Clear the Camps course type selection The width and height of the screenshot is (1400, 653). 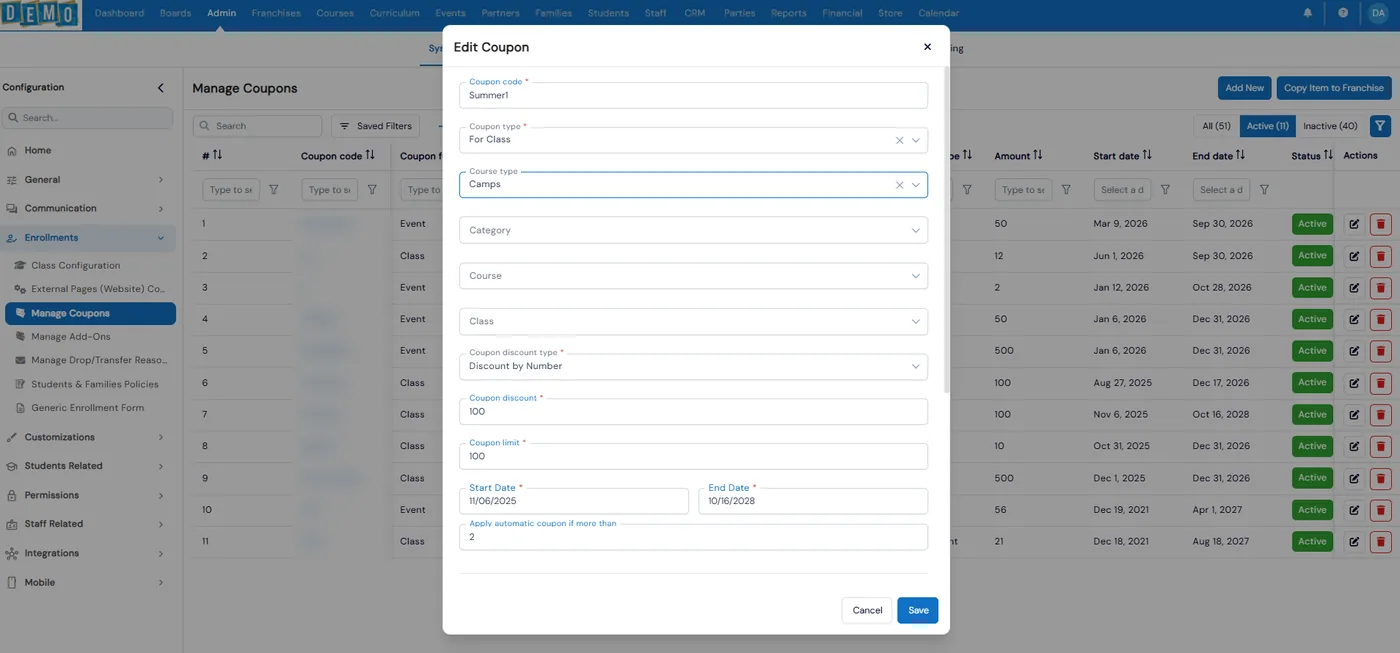coord(899,185)
